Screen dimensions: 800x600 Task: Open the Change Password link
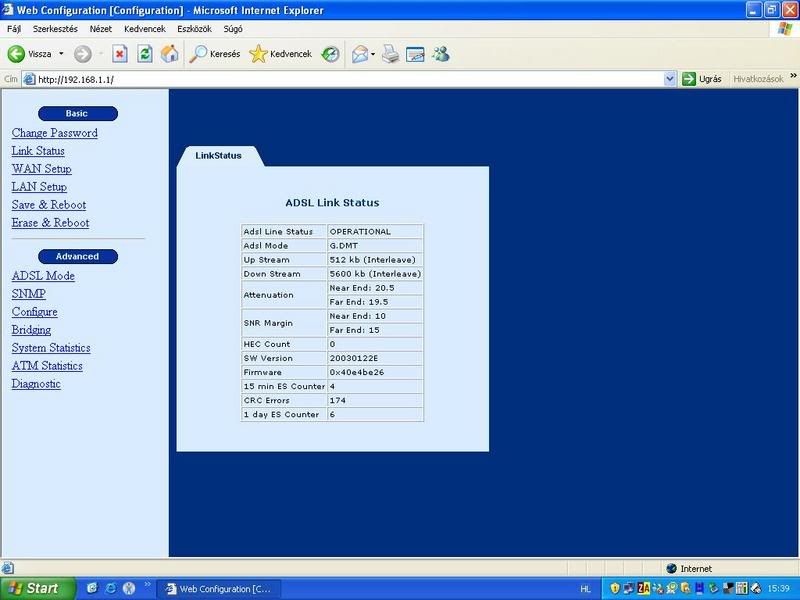54,133
